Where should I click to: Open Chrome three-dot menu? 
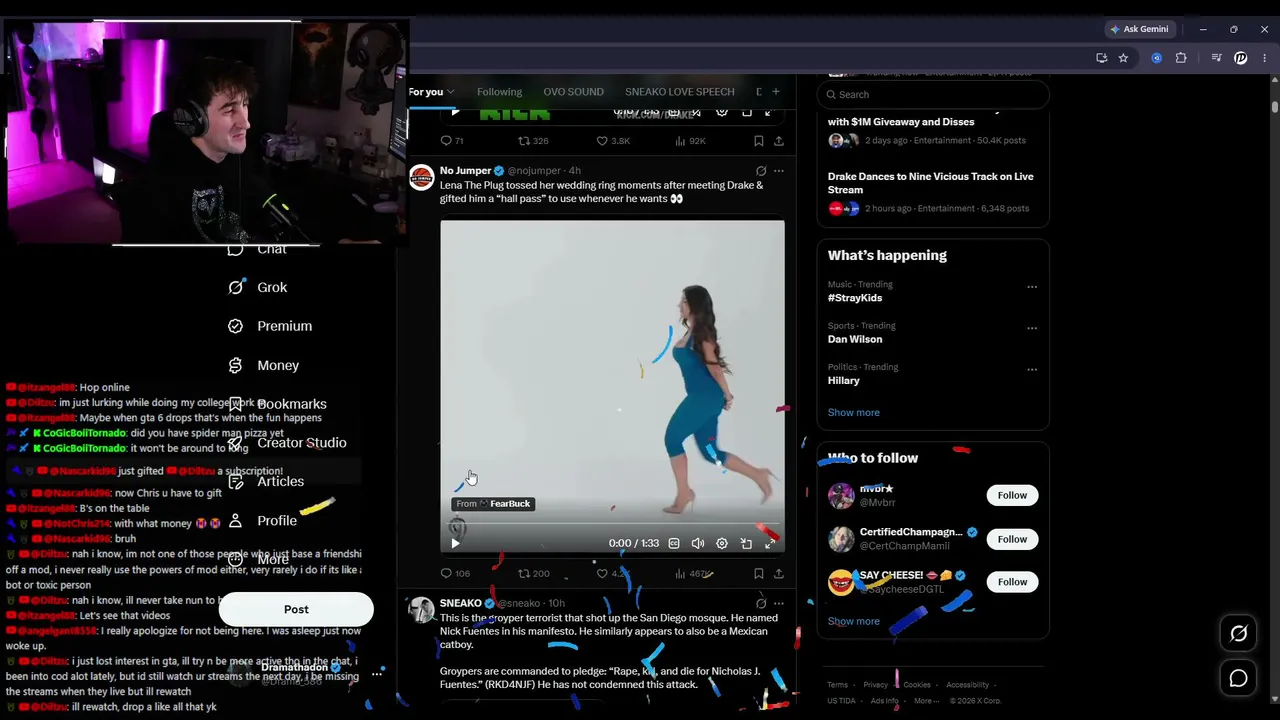tap(1264, 58)
